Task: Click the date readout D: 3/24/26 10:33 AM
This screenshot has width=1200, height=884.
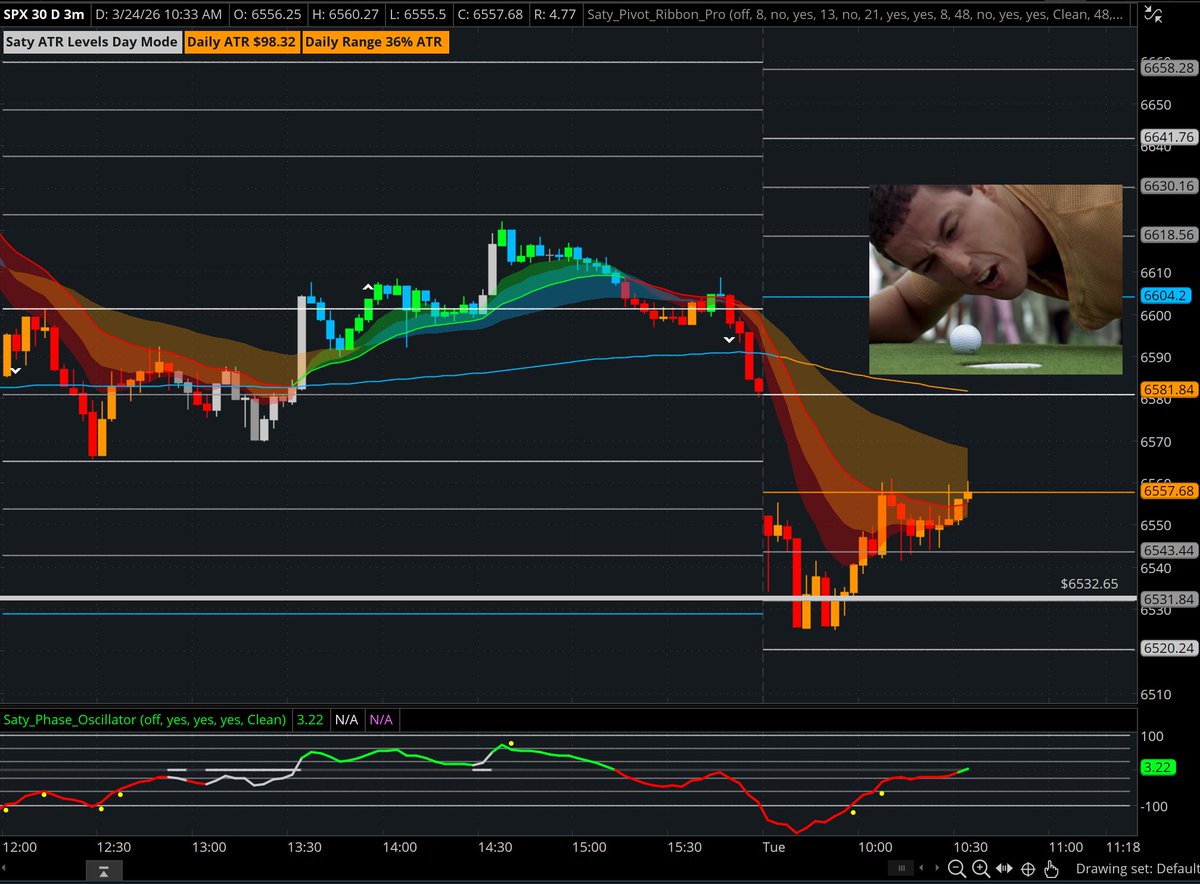Action: pyautogui.click(x=159, y=14)
